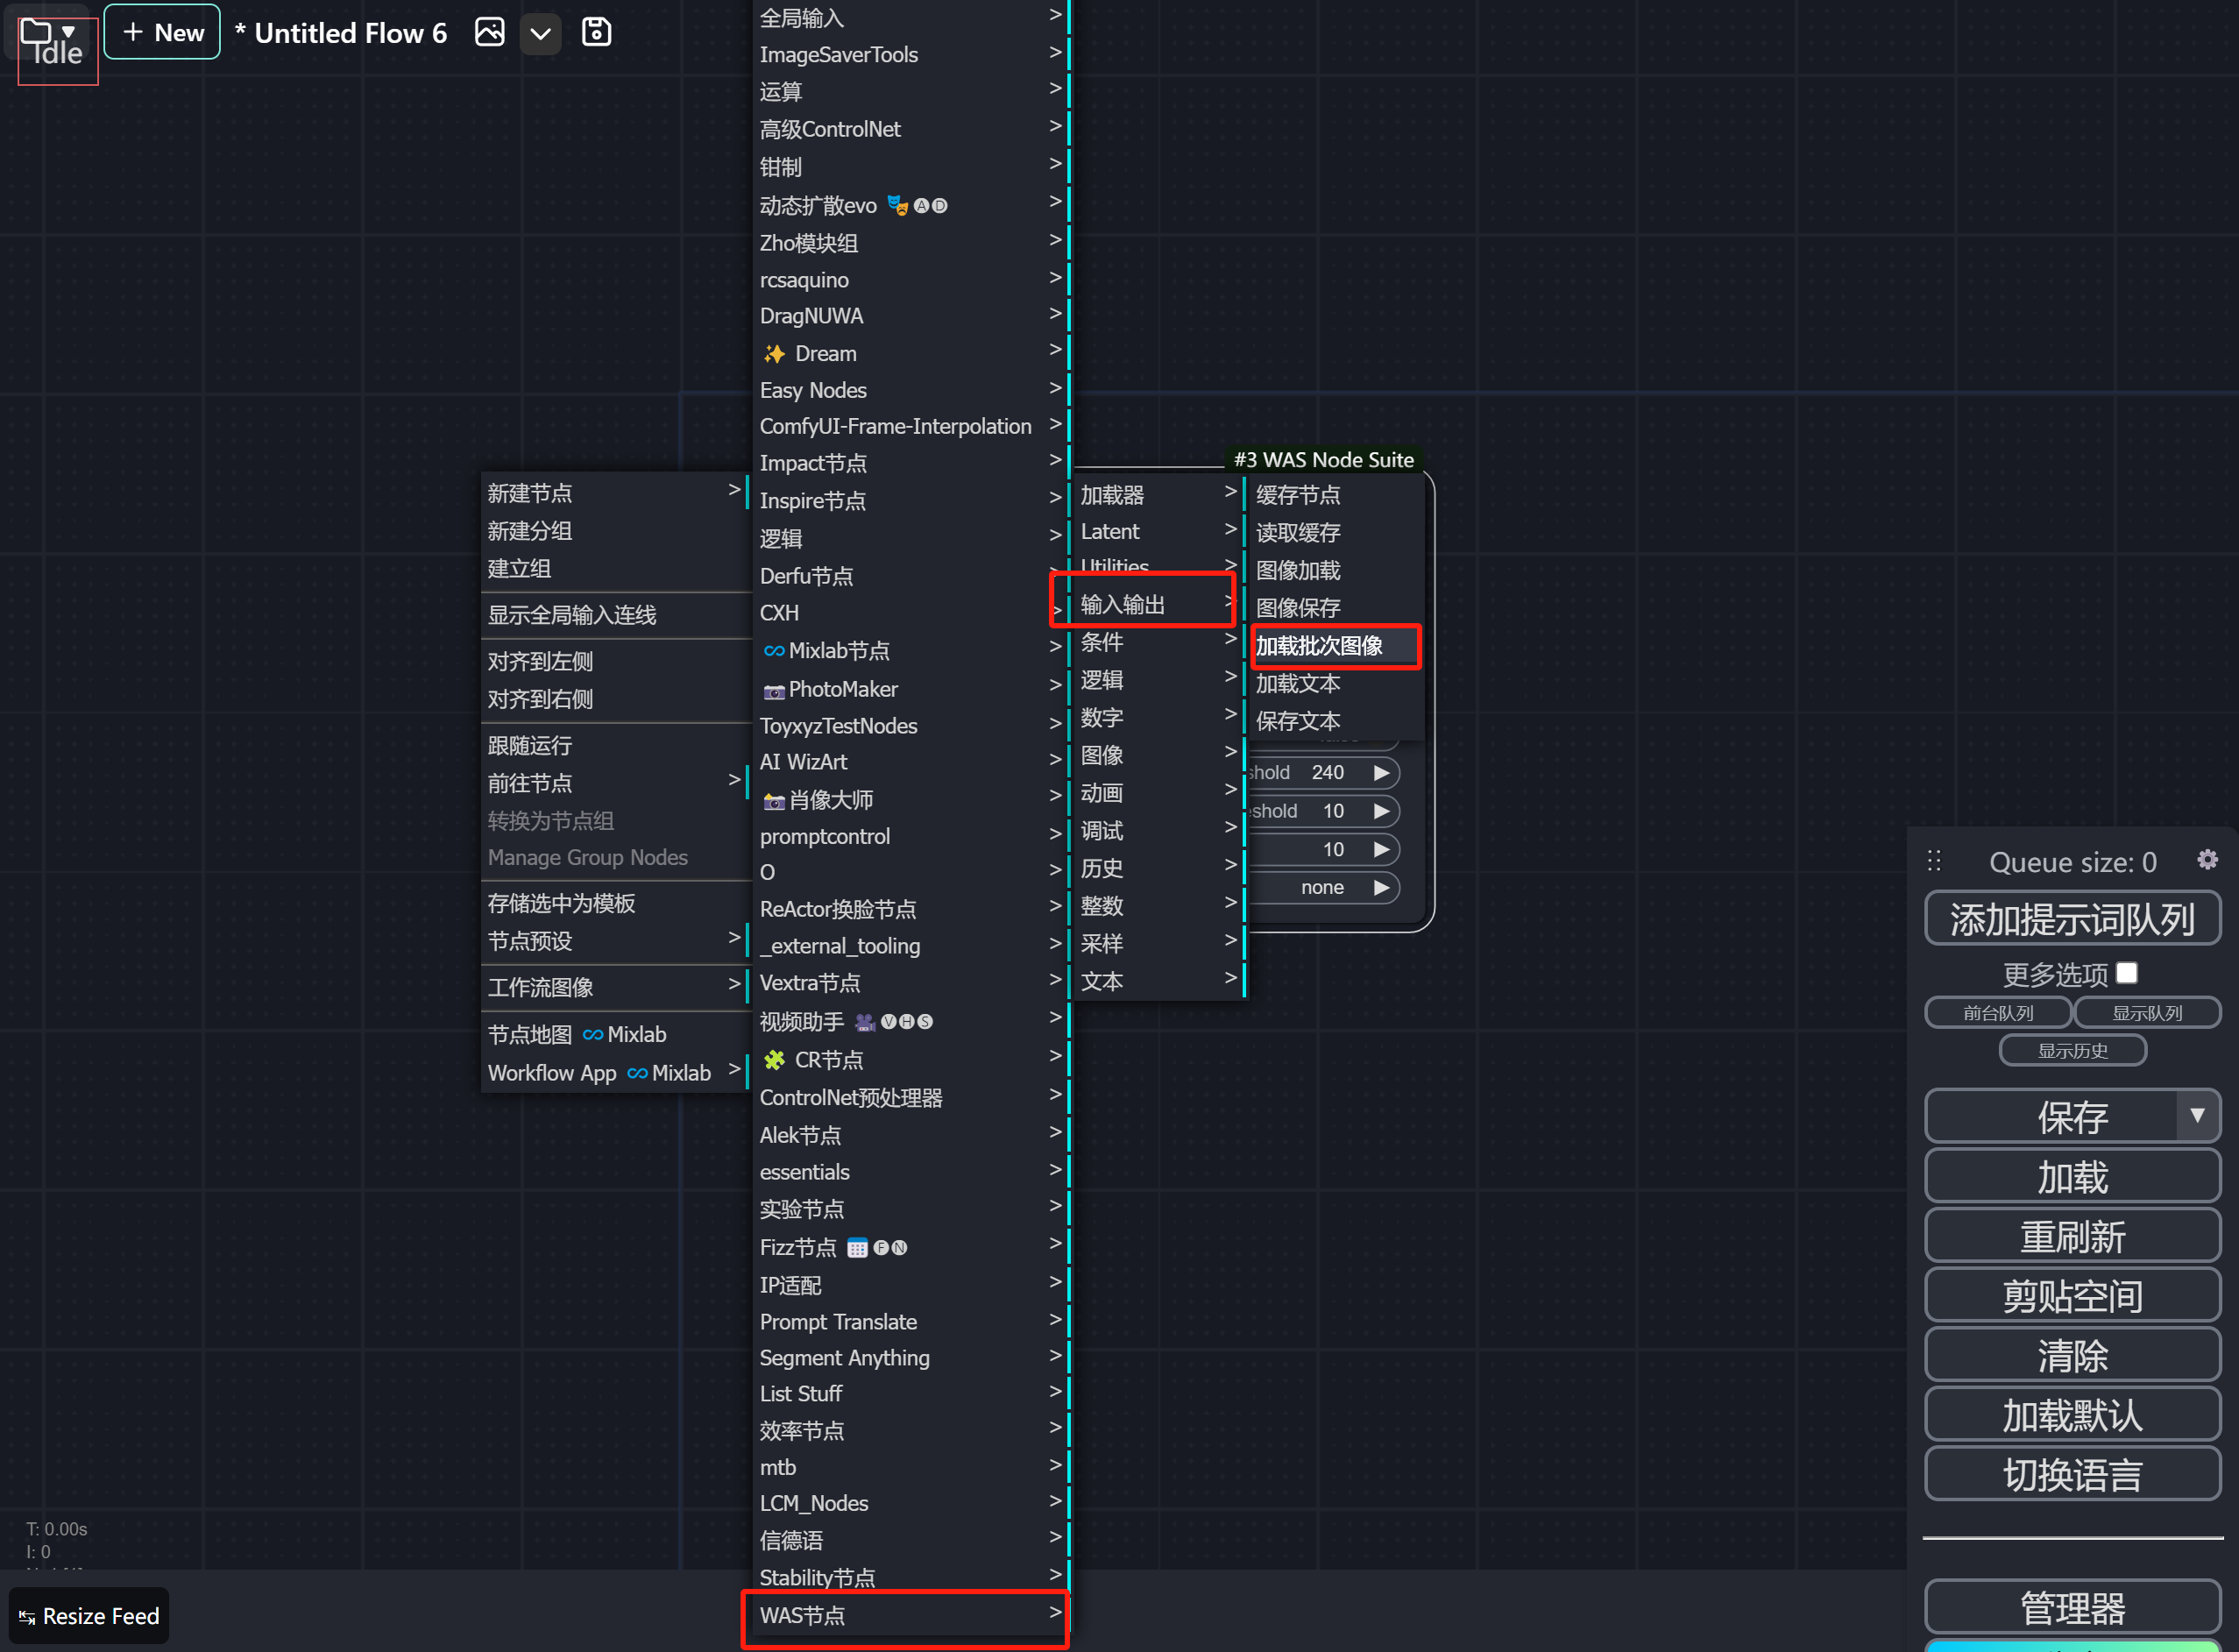The image size is (2239, 1652).
Task: Select 对齐到右侧 menu item
Action: [x=615, y=699]
